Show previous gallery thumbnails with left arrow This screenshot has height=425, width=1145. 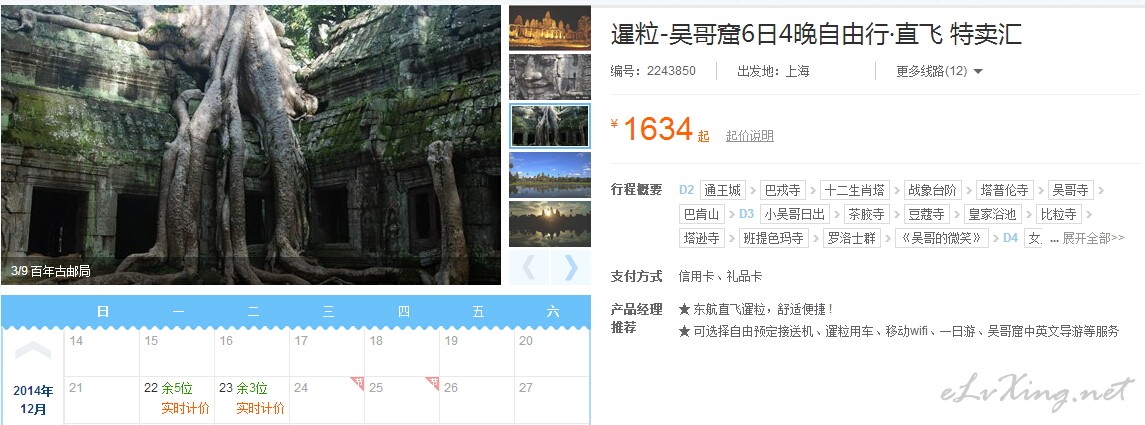[529, 267]
